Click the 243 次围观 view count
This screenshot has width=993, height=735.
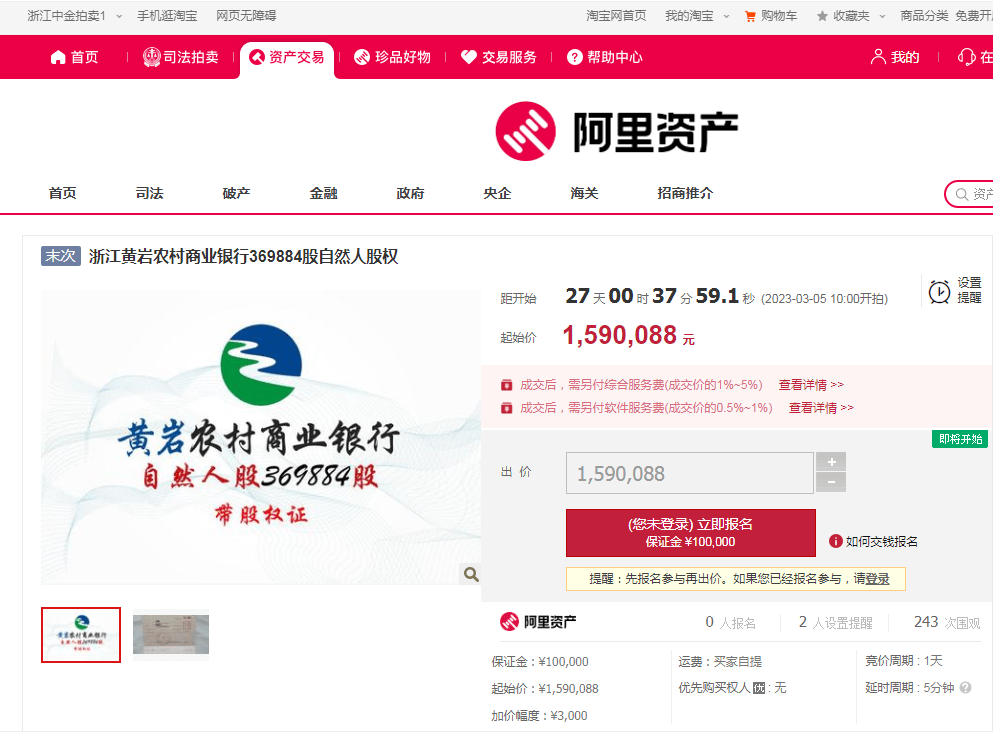[947, 622]
